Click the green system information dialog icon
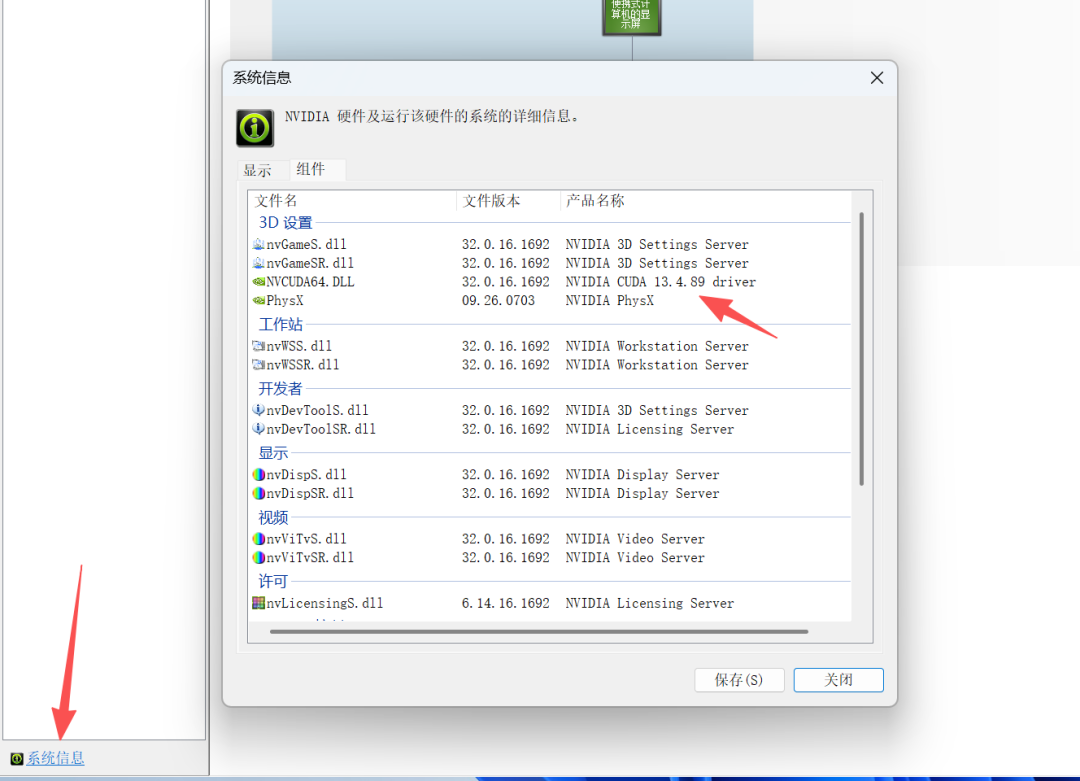The image size is (1080, 781). click(255, 128)
